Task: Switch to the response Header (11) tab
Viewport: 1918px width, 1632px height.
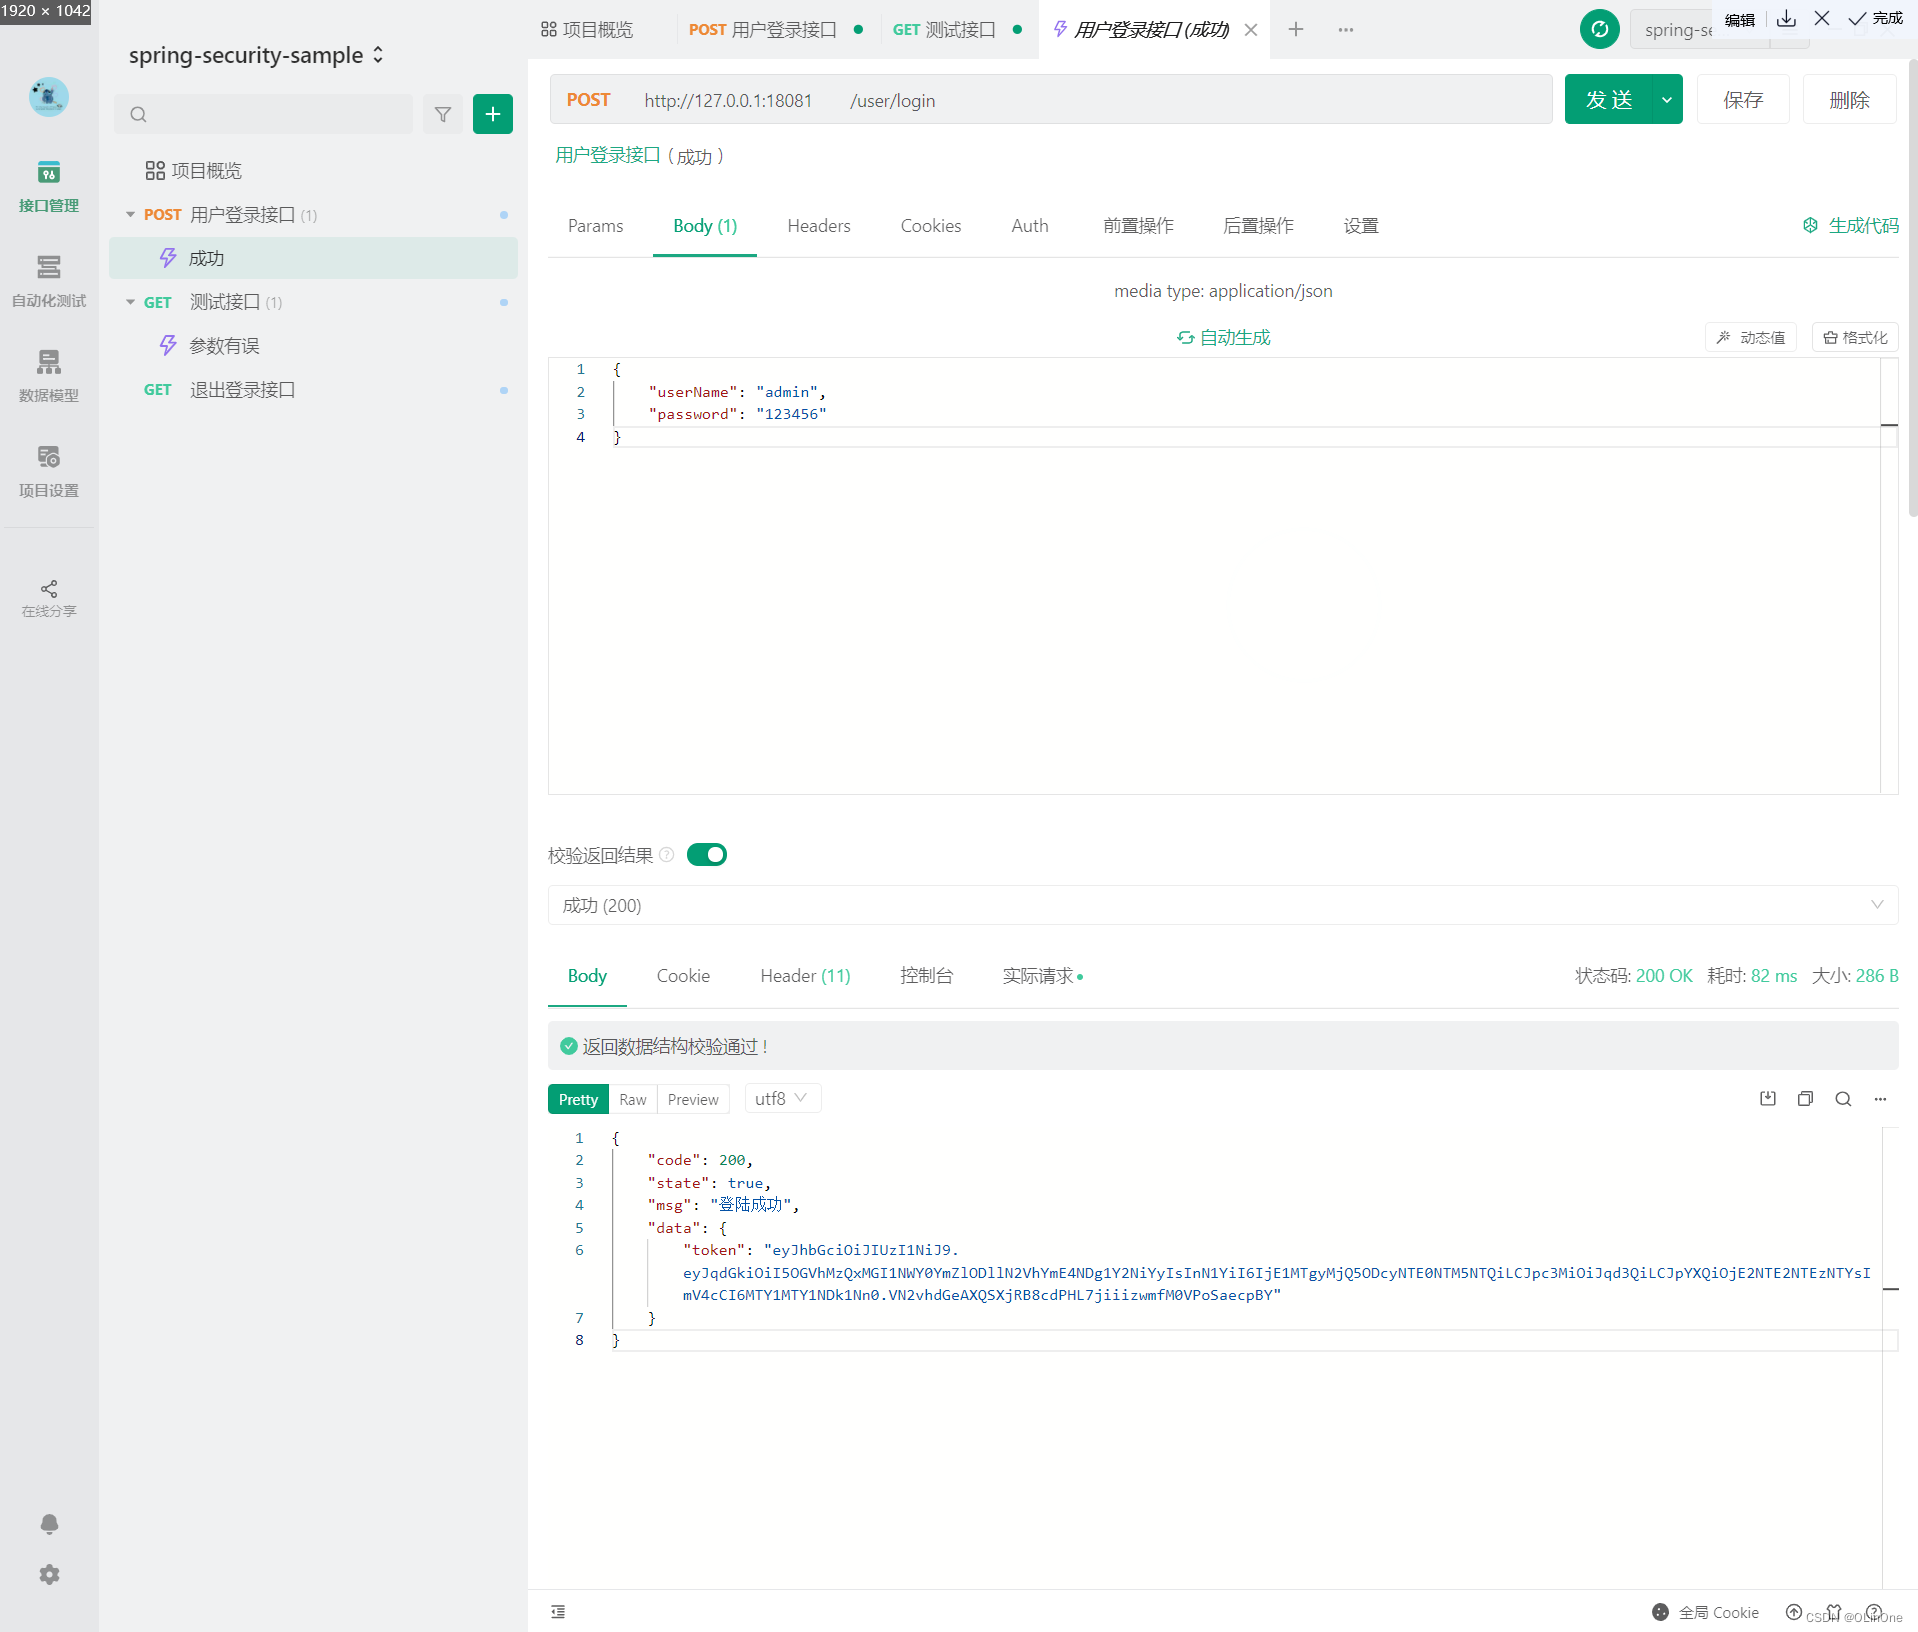Action: 805,976
